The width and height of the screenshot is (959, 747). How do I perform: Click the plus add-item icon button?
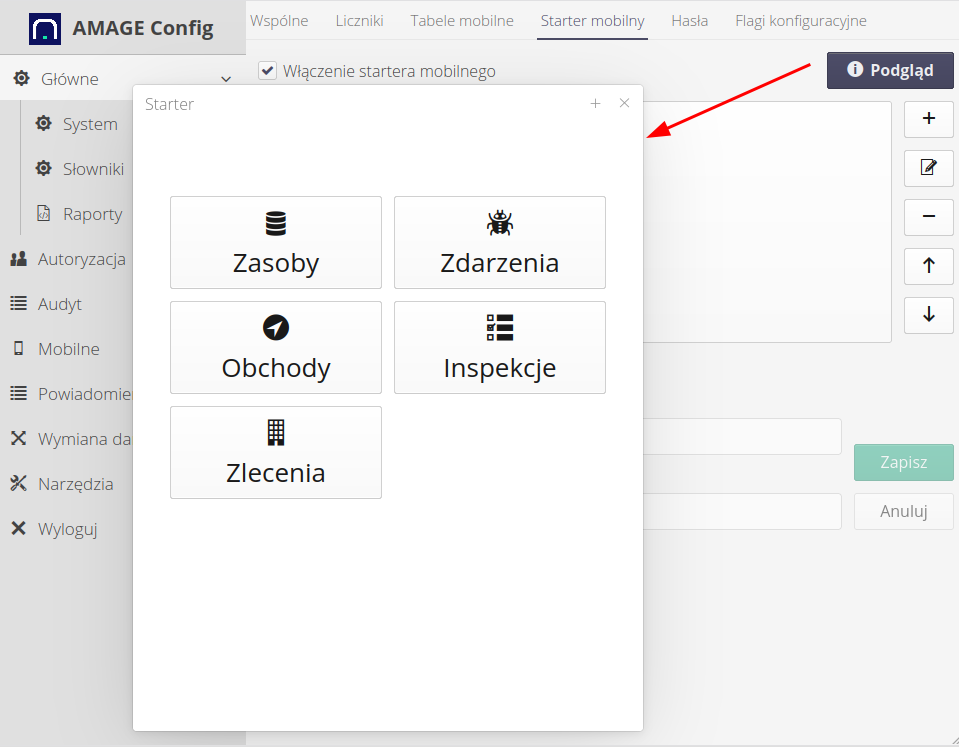coord(928,119)
